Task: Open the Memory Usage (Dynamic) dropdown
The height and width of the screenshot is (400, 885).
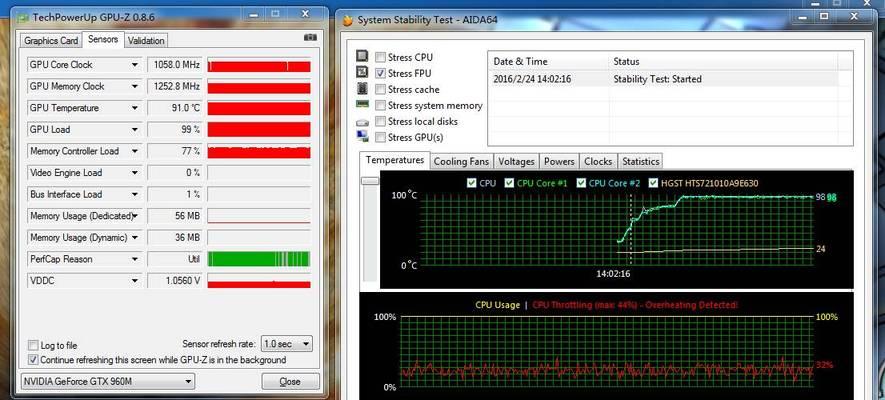Action: point(134,238)
